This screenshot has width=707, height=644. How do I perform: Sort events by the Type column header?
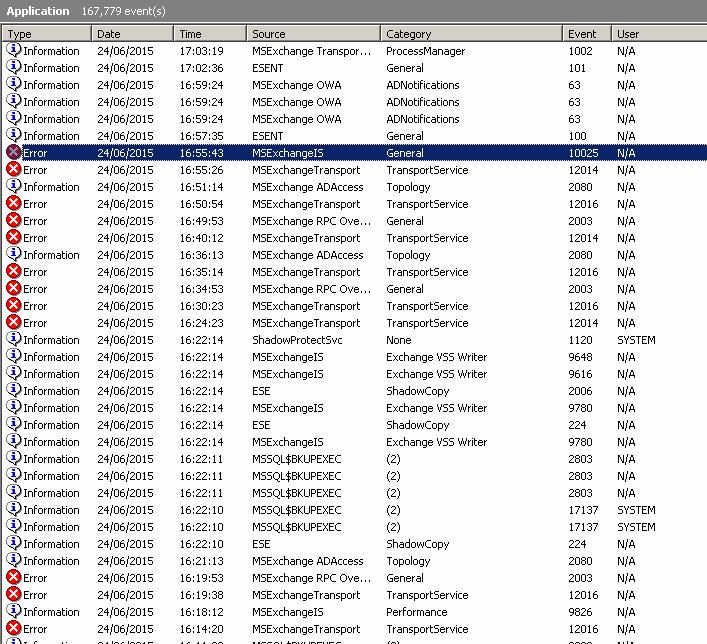click(x=47, y=34)
